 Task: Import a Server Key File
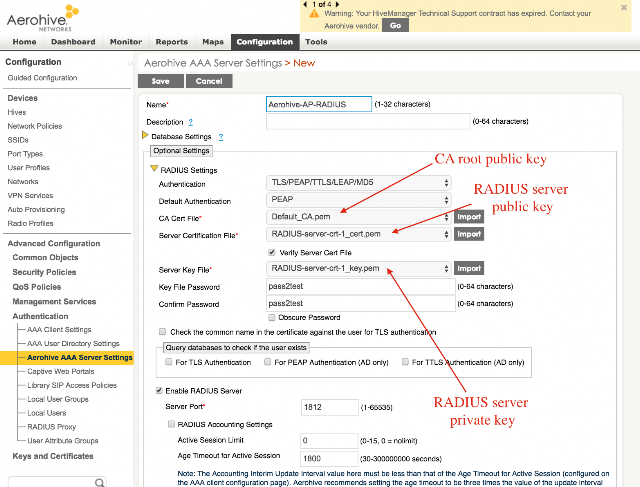point(469,268)
